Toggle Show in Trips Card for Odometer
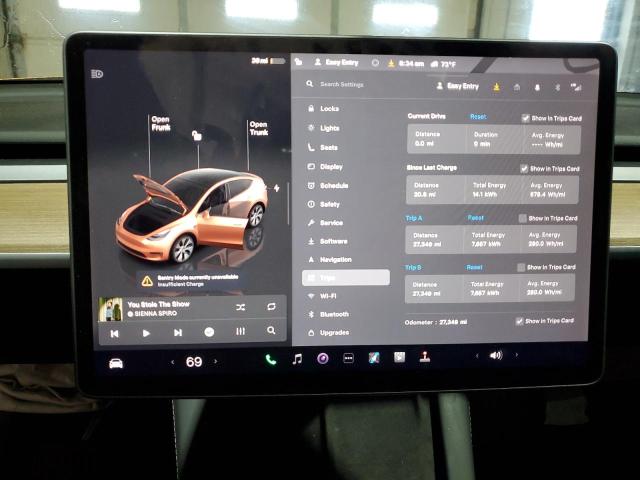640x480 pixels. 519,321
